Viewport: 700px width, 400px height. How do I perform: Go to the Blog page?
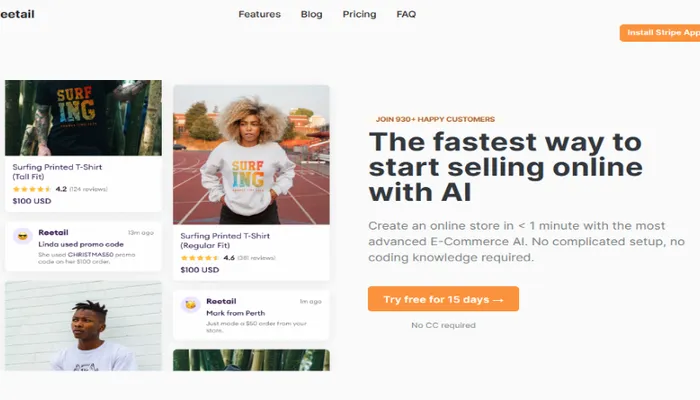coord(311,15)
